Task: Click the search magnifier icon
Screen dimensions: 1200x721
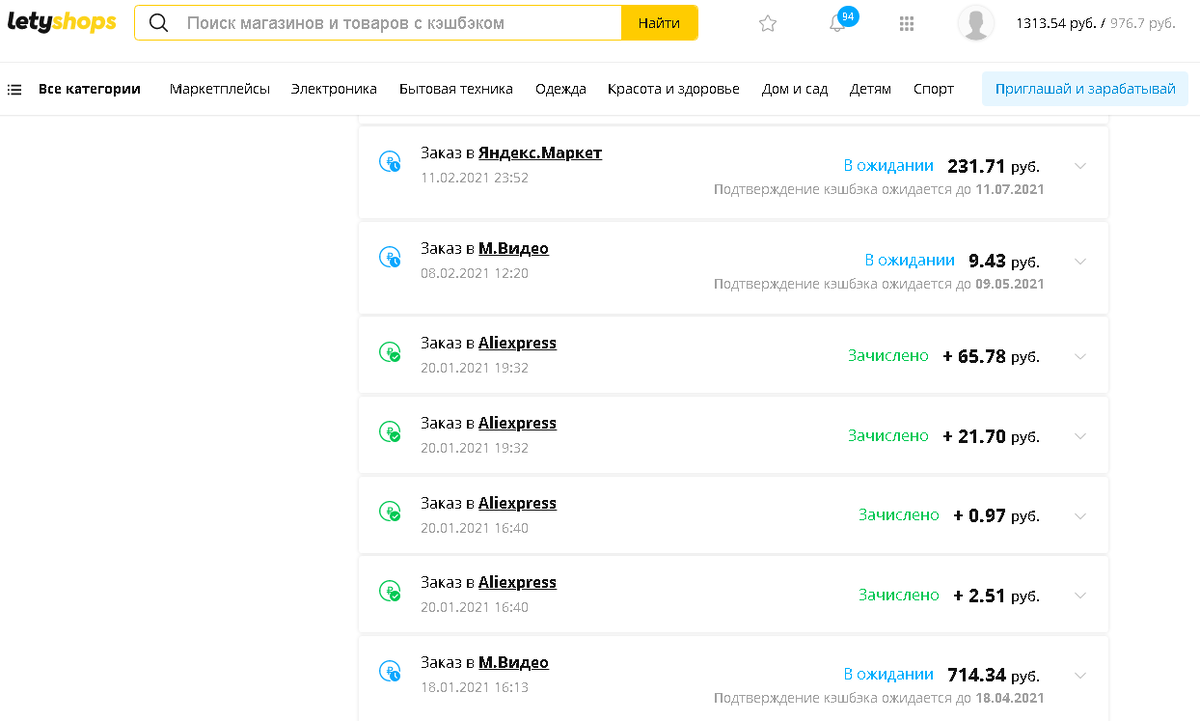Action: (x=158, y=23)
